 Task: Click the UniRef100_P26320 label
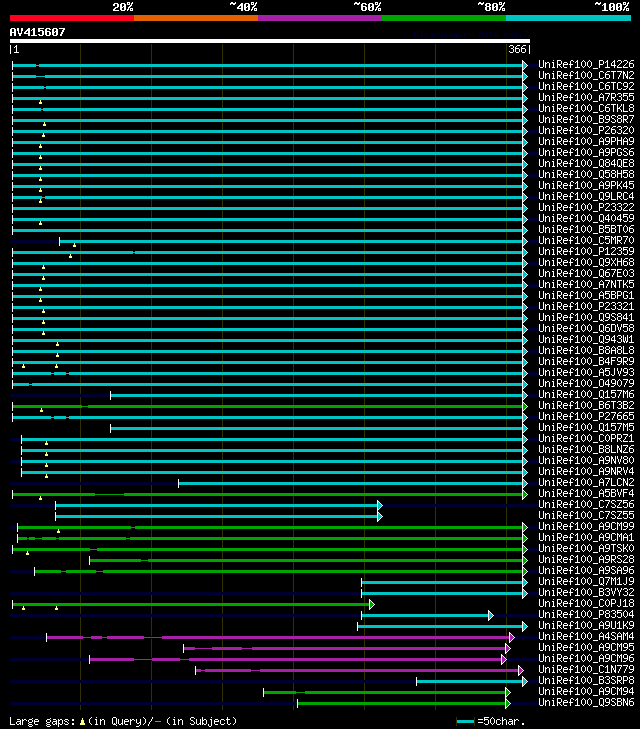tap(586, 130)
